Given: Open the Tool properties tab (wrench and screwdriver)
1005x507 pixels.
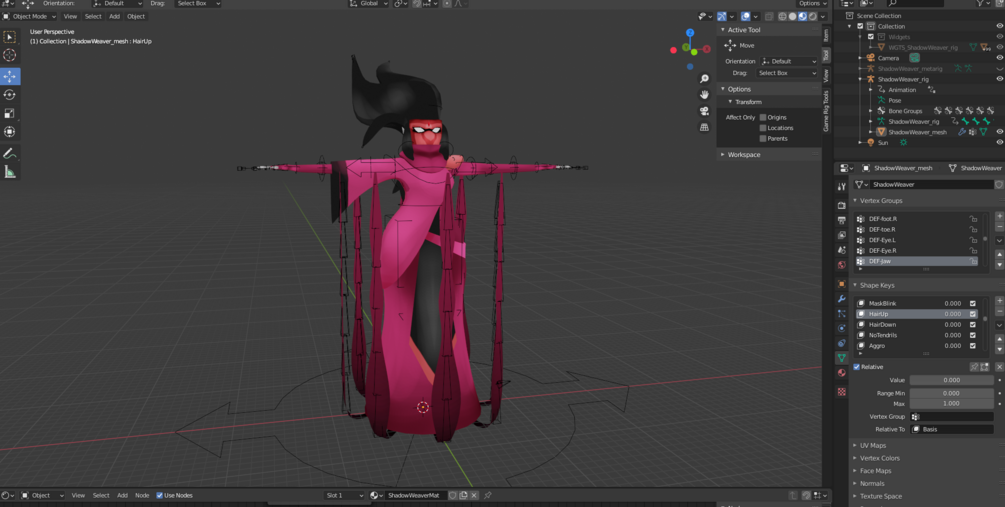Looking at the screenshot, I should [842, 187].
